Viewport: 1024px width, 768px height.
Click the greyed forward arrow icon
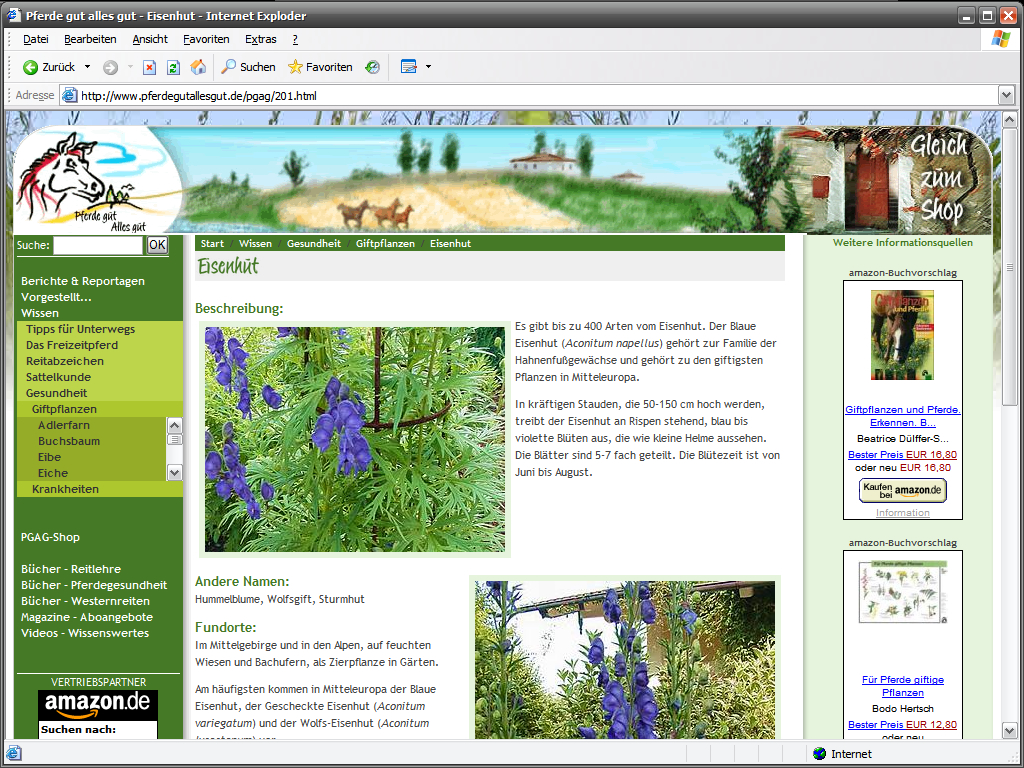[110, 67]
